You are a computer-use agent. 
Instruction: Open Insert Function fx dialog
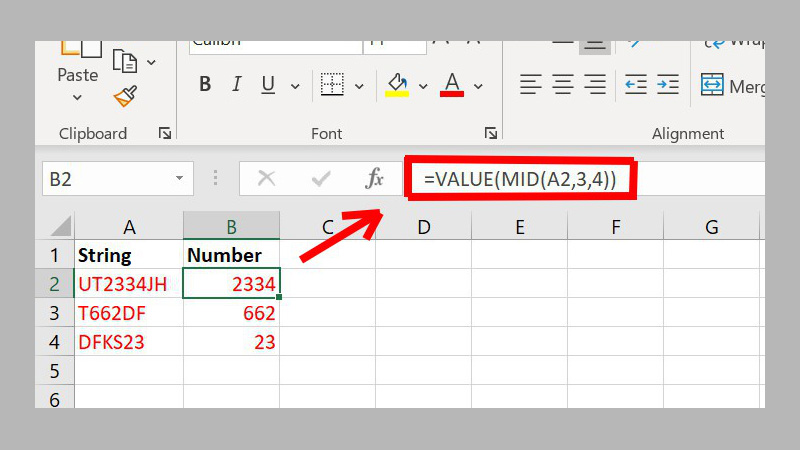point(374,178)
